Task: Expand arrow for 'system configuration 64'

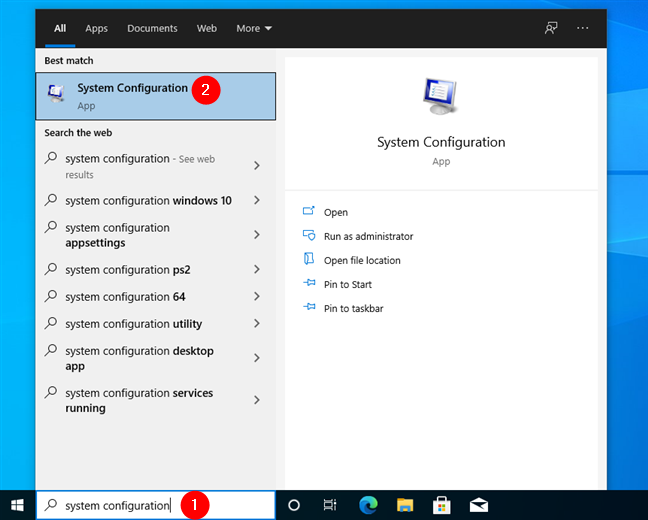Action: pos(257,296)
